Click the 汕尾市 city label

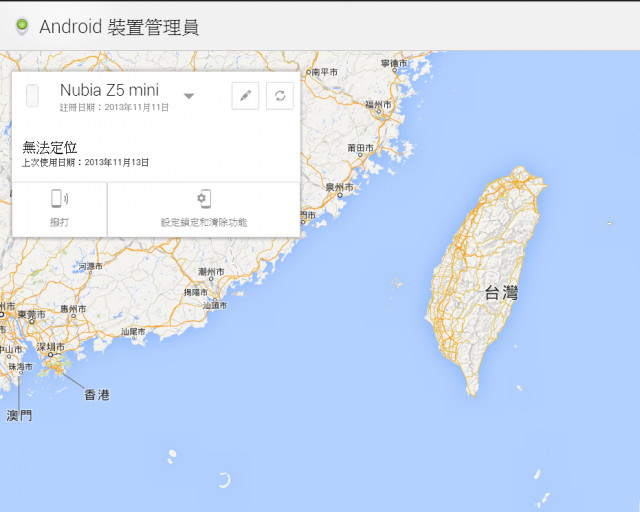pyautogui.click(x=133, y=332)
